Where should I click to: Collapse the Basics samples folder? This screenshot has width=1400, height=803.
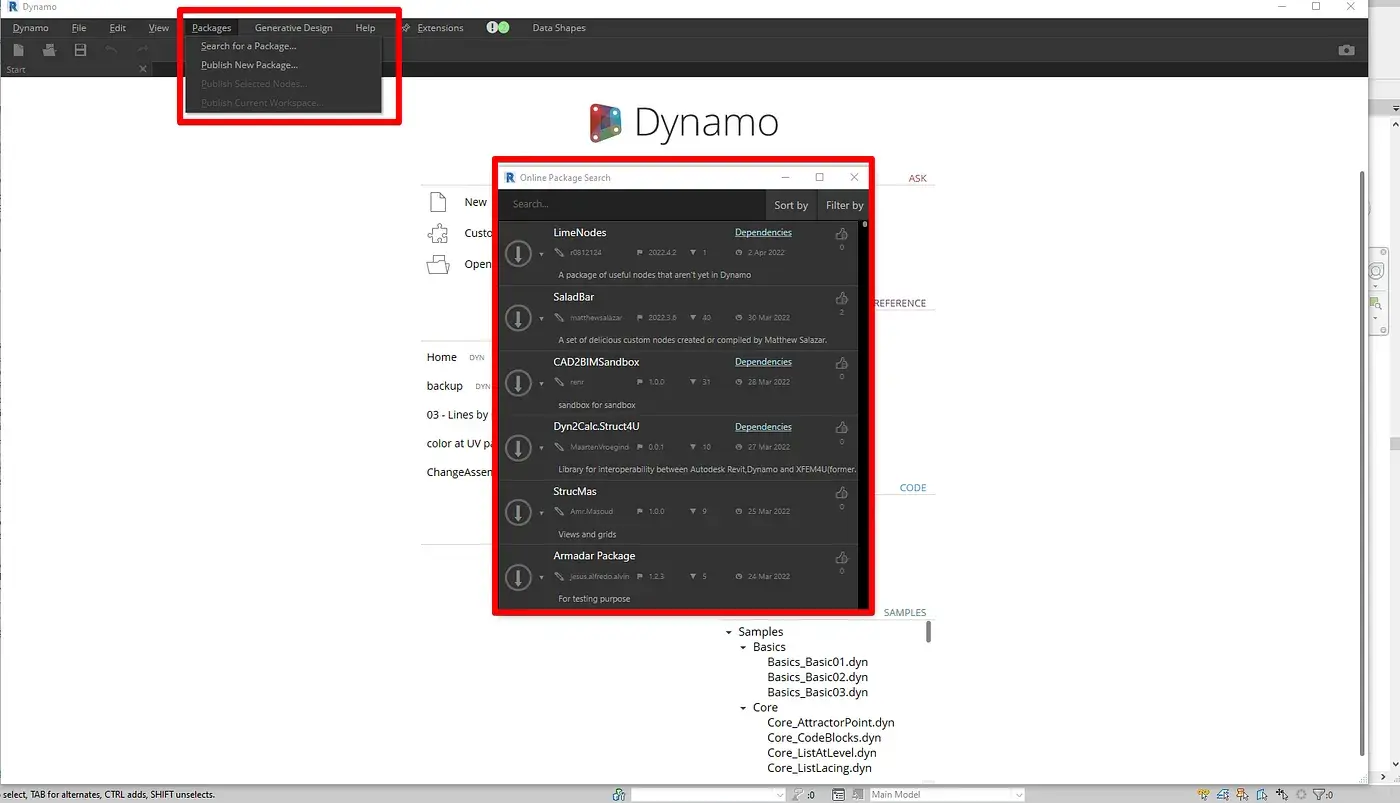[743, 648]
